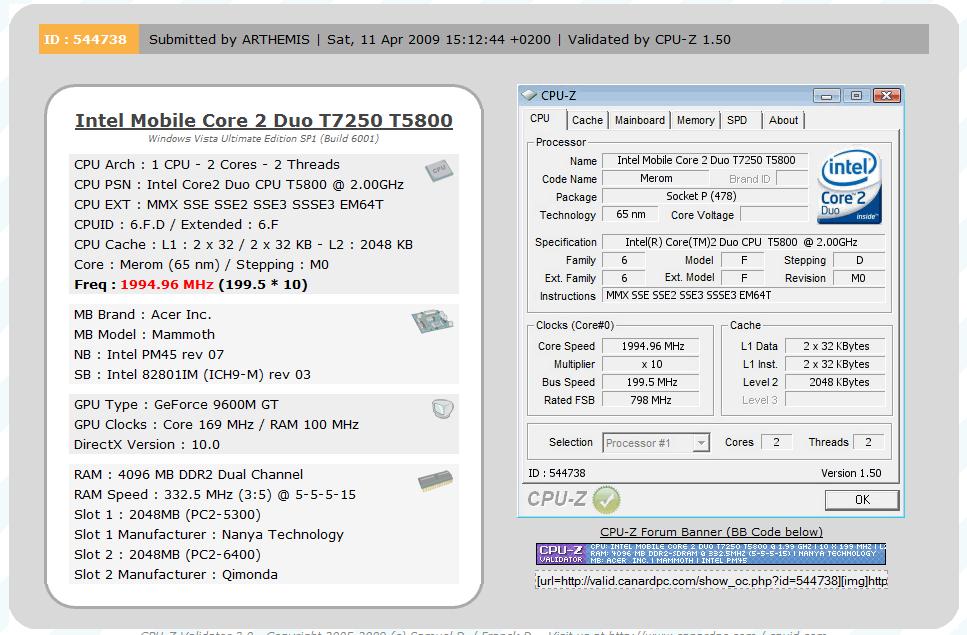Click the 'Submitted by ARTHEMIS' header text

(x=229, y=39)
